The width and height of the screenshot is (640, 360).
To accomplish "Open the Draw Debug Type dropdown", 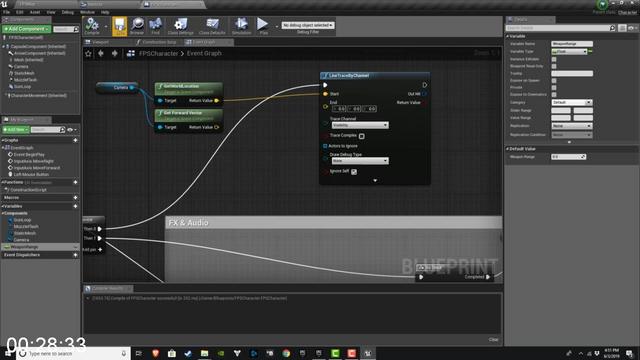I will (360, 161).
